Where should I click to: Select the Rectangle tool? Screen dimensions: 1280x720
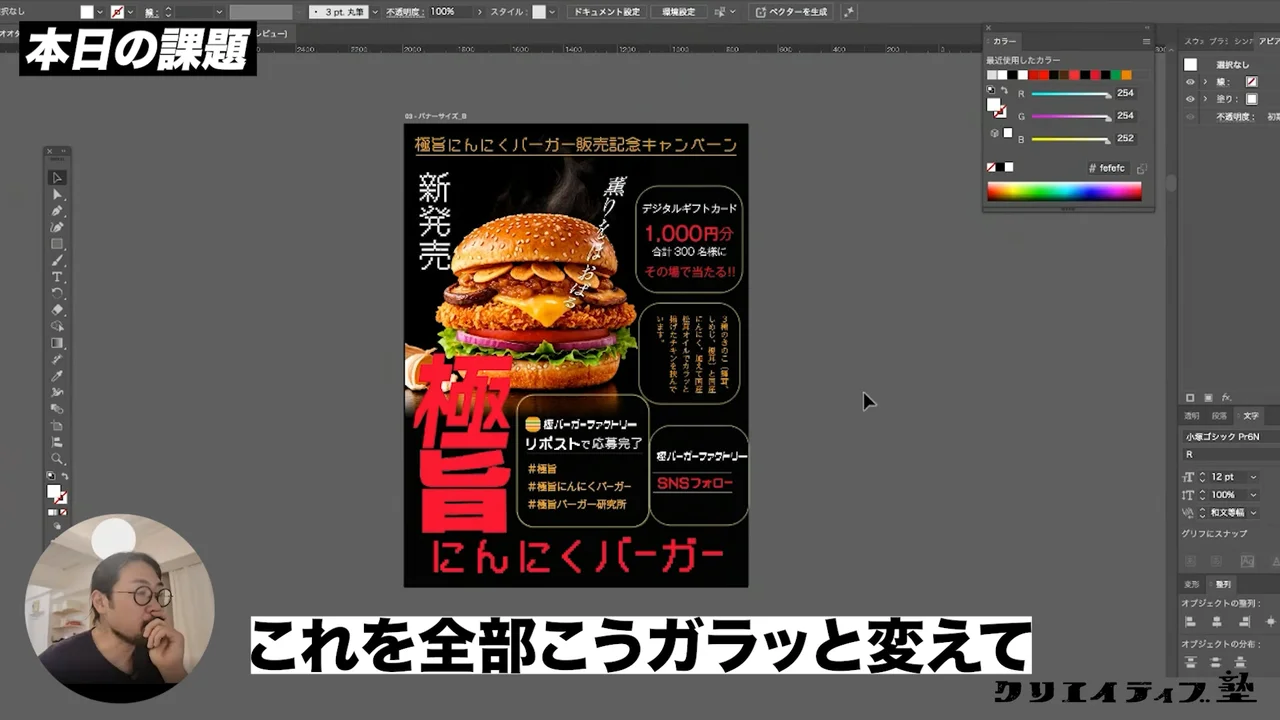click(57, 244)
